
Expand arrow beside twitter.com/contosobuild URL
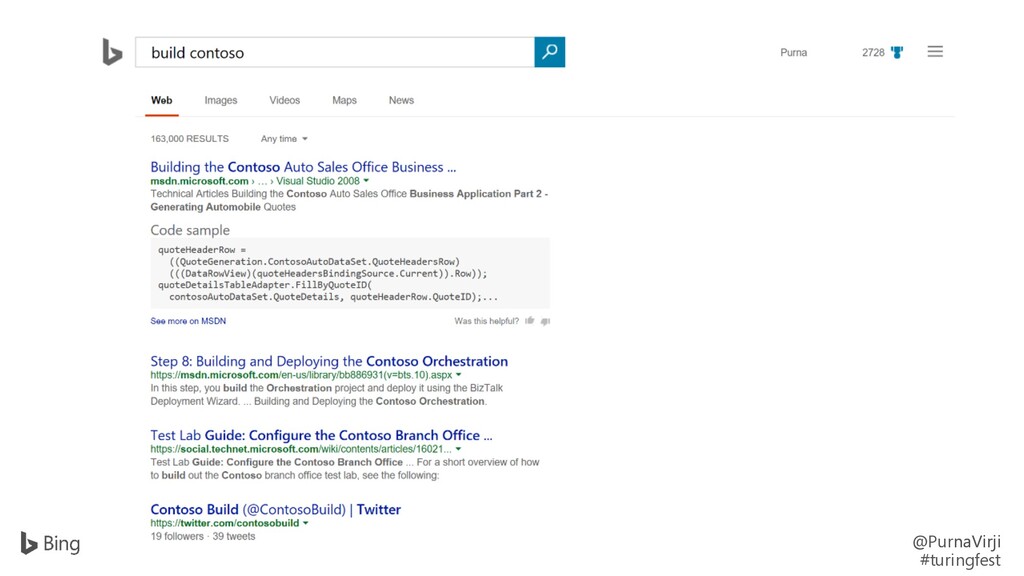coord(306,523)
